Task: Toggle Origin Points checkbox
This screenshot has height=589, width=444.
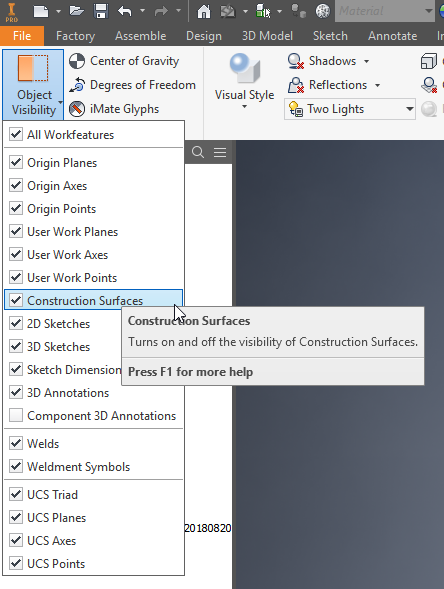Action: 16,208
